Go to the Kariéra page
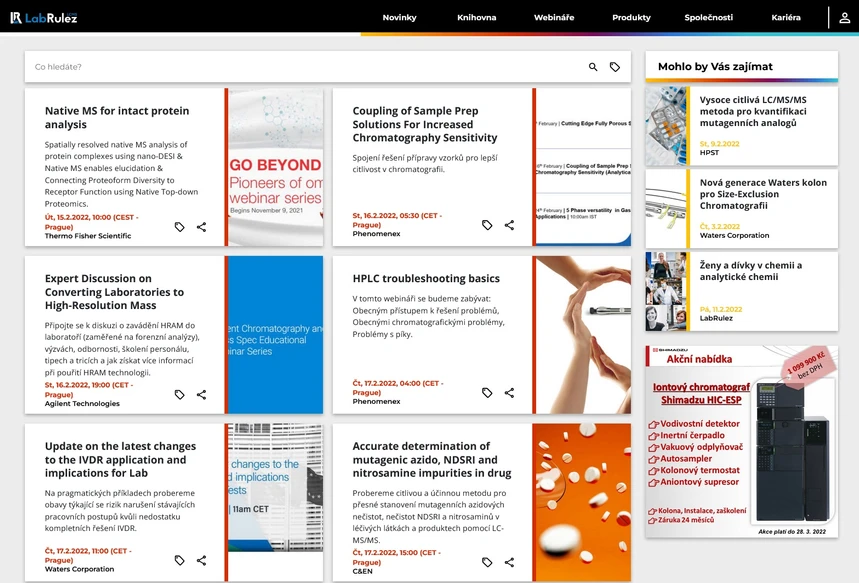 tap(786, 18)
